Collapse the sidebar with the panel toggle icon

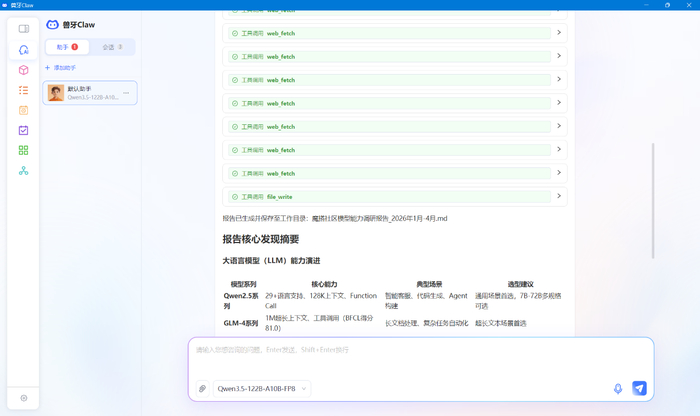coord(23,29)
